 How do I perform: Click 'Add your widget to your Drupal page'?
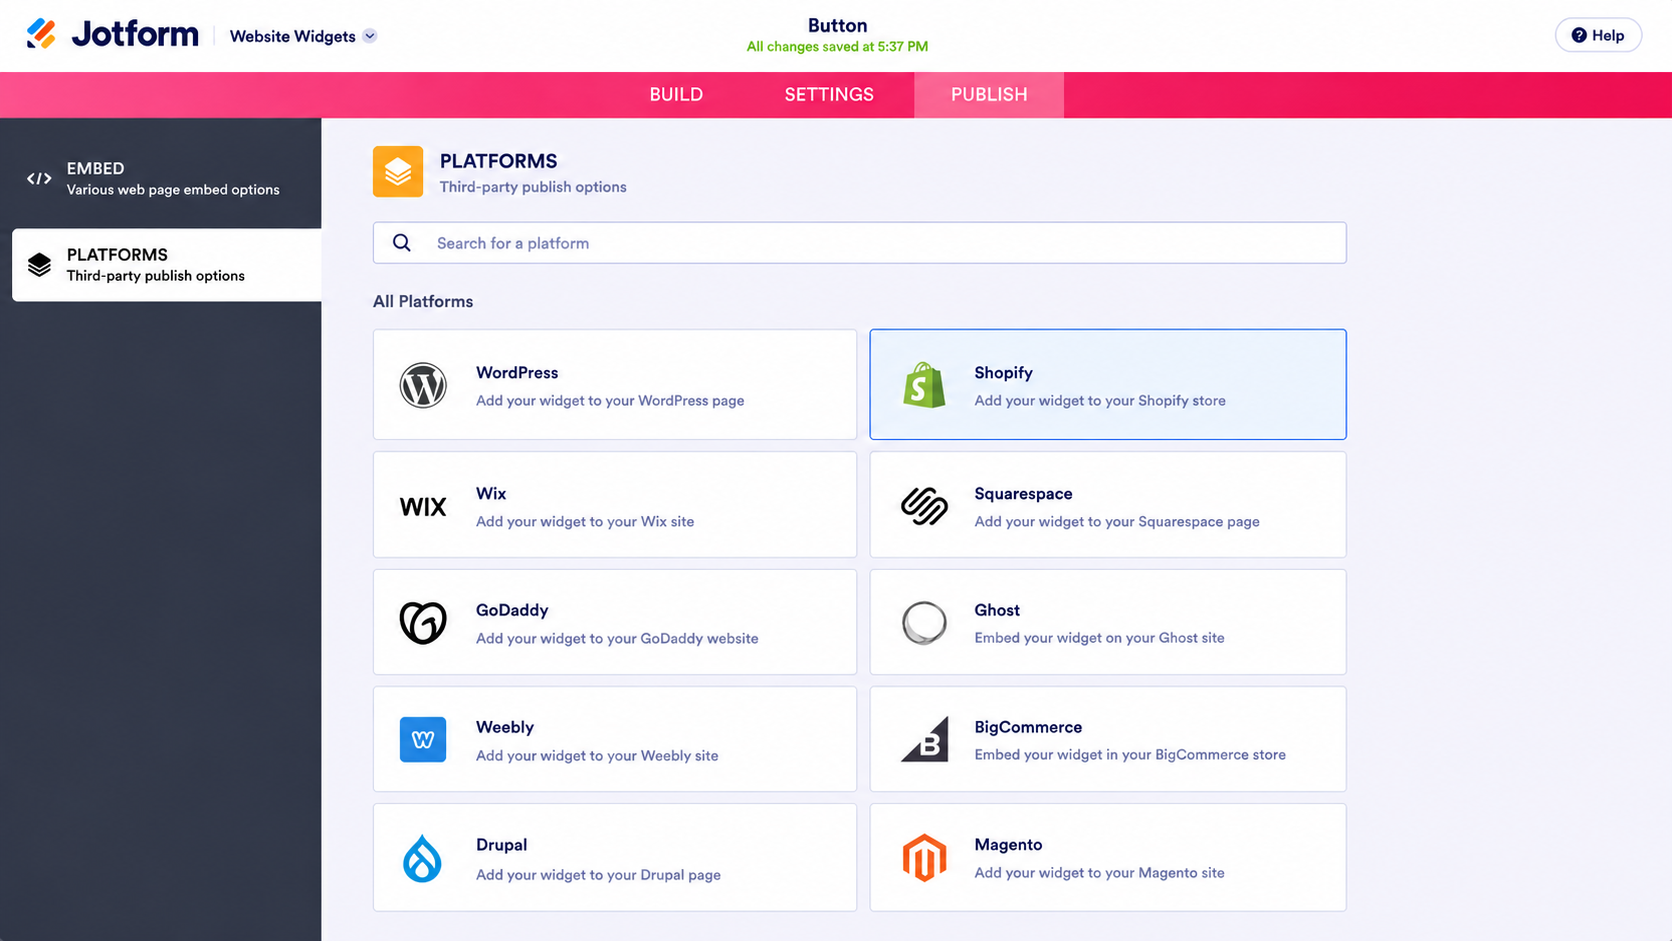point(598,875)
